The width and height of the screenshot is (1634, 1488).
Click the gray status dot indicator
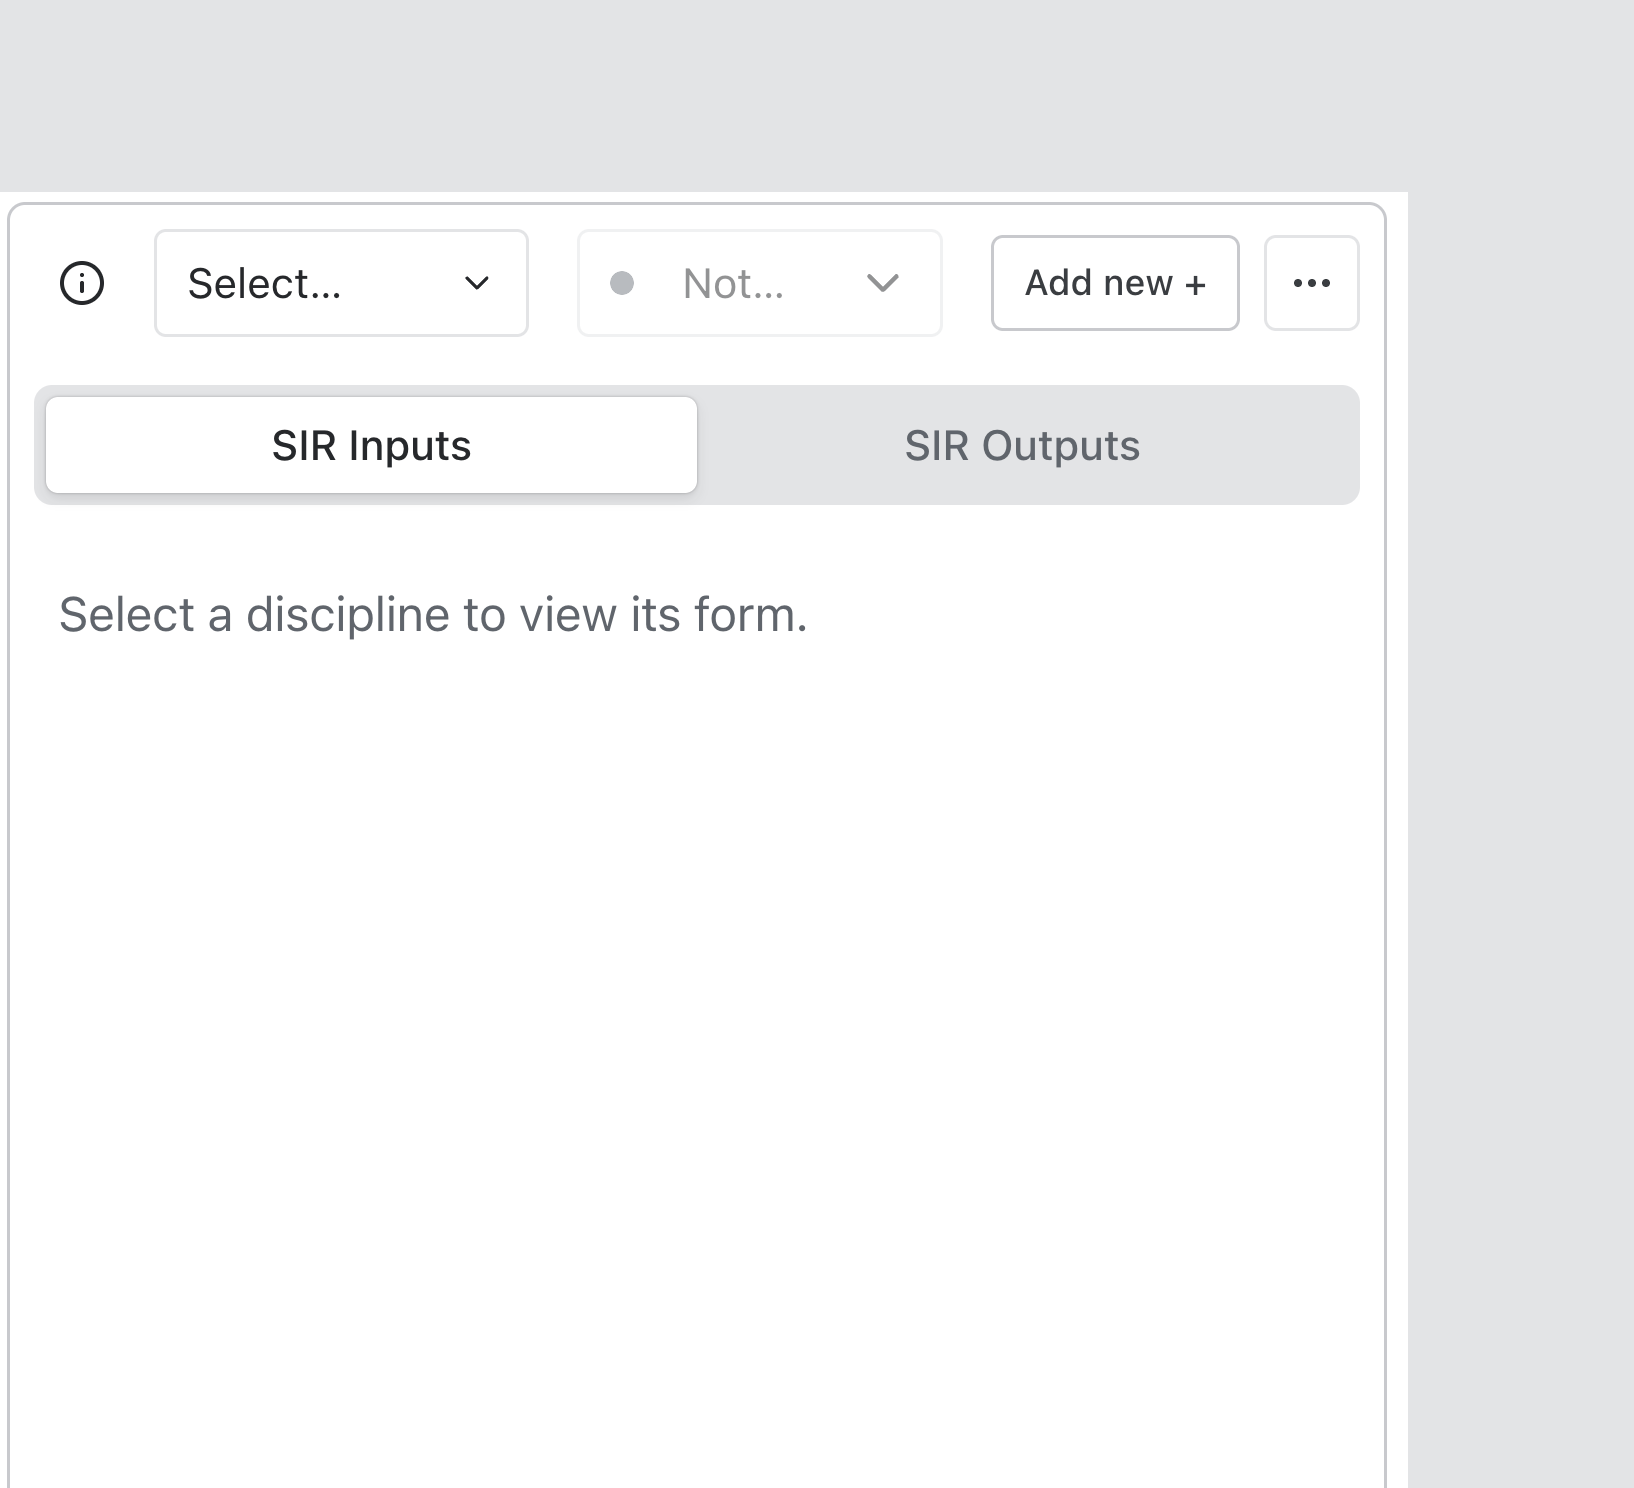(x=622, y=283)
